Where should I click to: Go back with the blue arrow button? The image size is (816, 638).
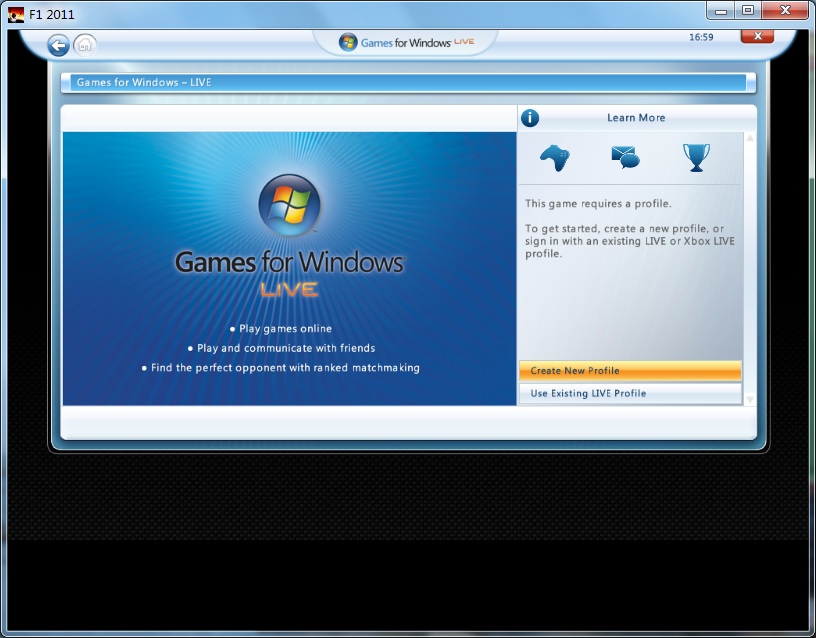58,45
